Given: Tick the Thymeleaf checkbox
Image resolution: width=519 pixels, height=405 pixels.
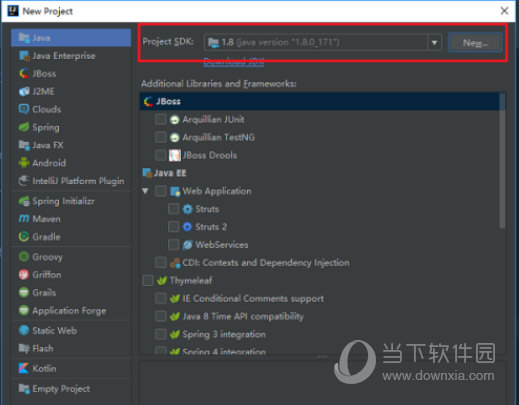Looking at the screenshot, I should point(148,281).
